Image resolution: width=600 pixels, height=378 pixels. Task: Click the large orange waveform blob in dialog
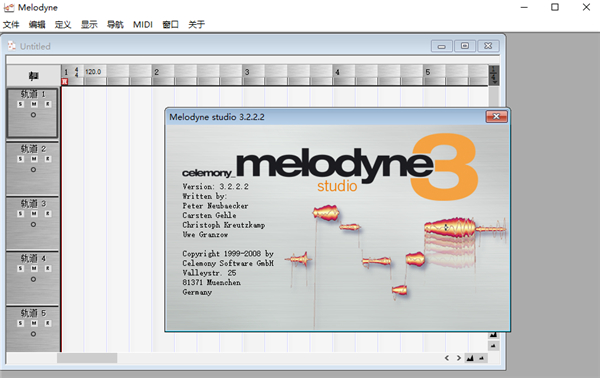pyautogui.click(x=450, y=228)
